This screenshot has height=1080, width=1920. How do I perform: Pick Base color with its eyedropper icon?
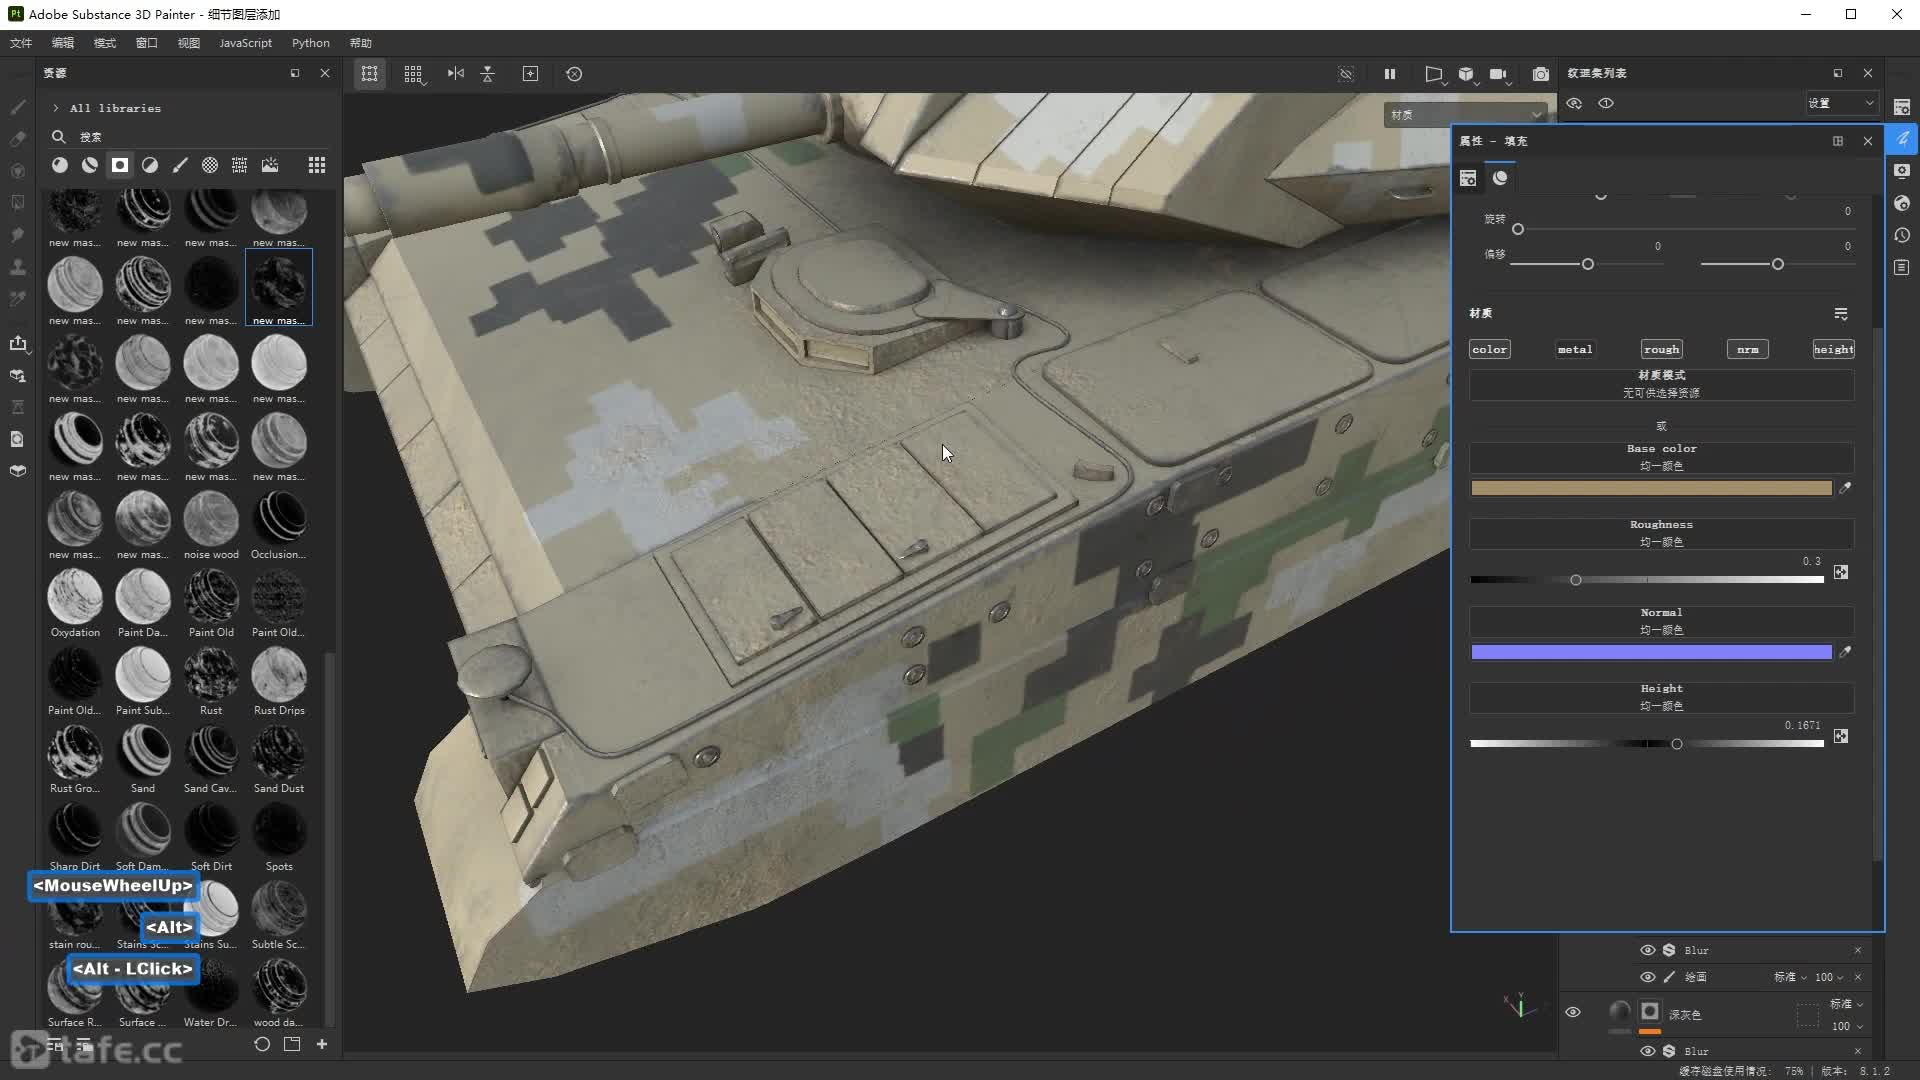coord(1845,488)
